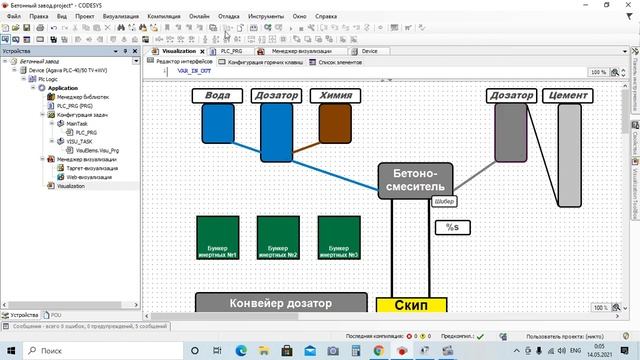Image resolution: width=640 pixels, height=360 pixels.
Task: Open the Визуализация menu
Action: [121, 16]
